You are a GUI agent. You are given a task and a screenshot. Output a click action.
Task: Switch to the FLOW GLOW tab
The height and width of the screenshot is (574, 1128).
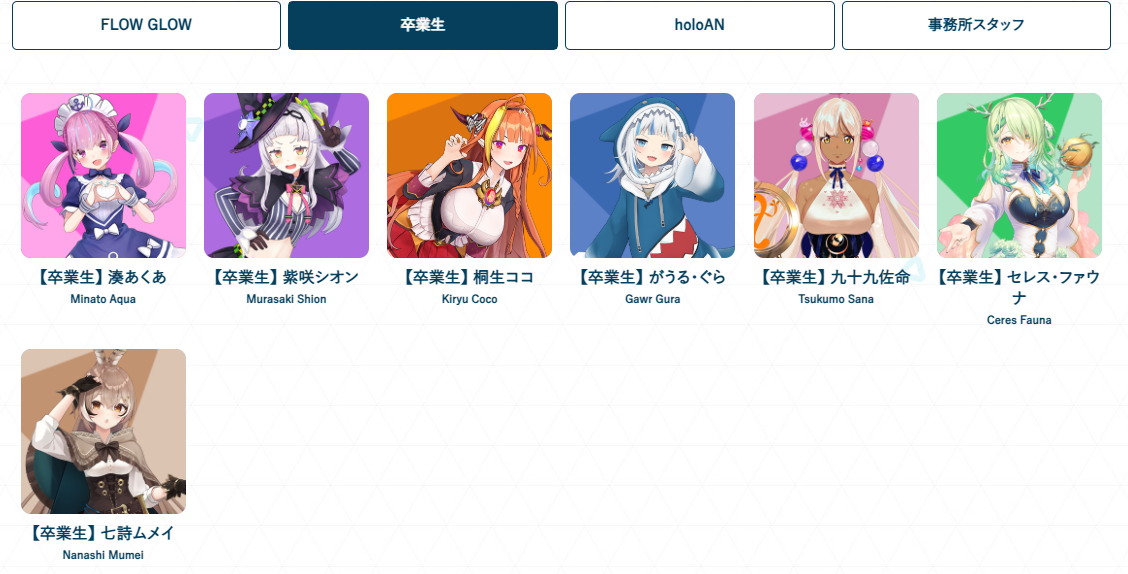146,25
